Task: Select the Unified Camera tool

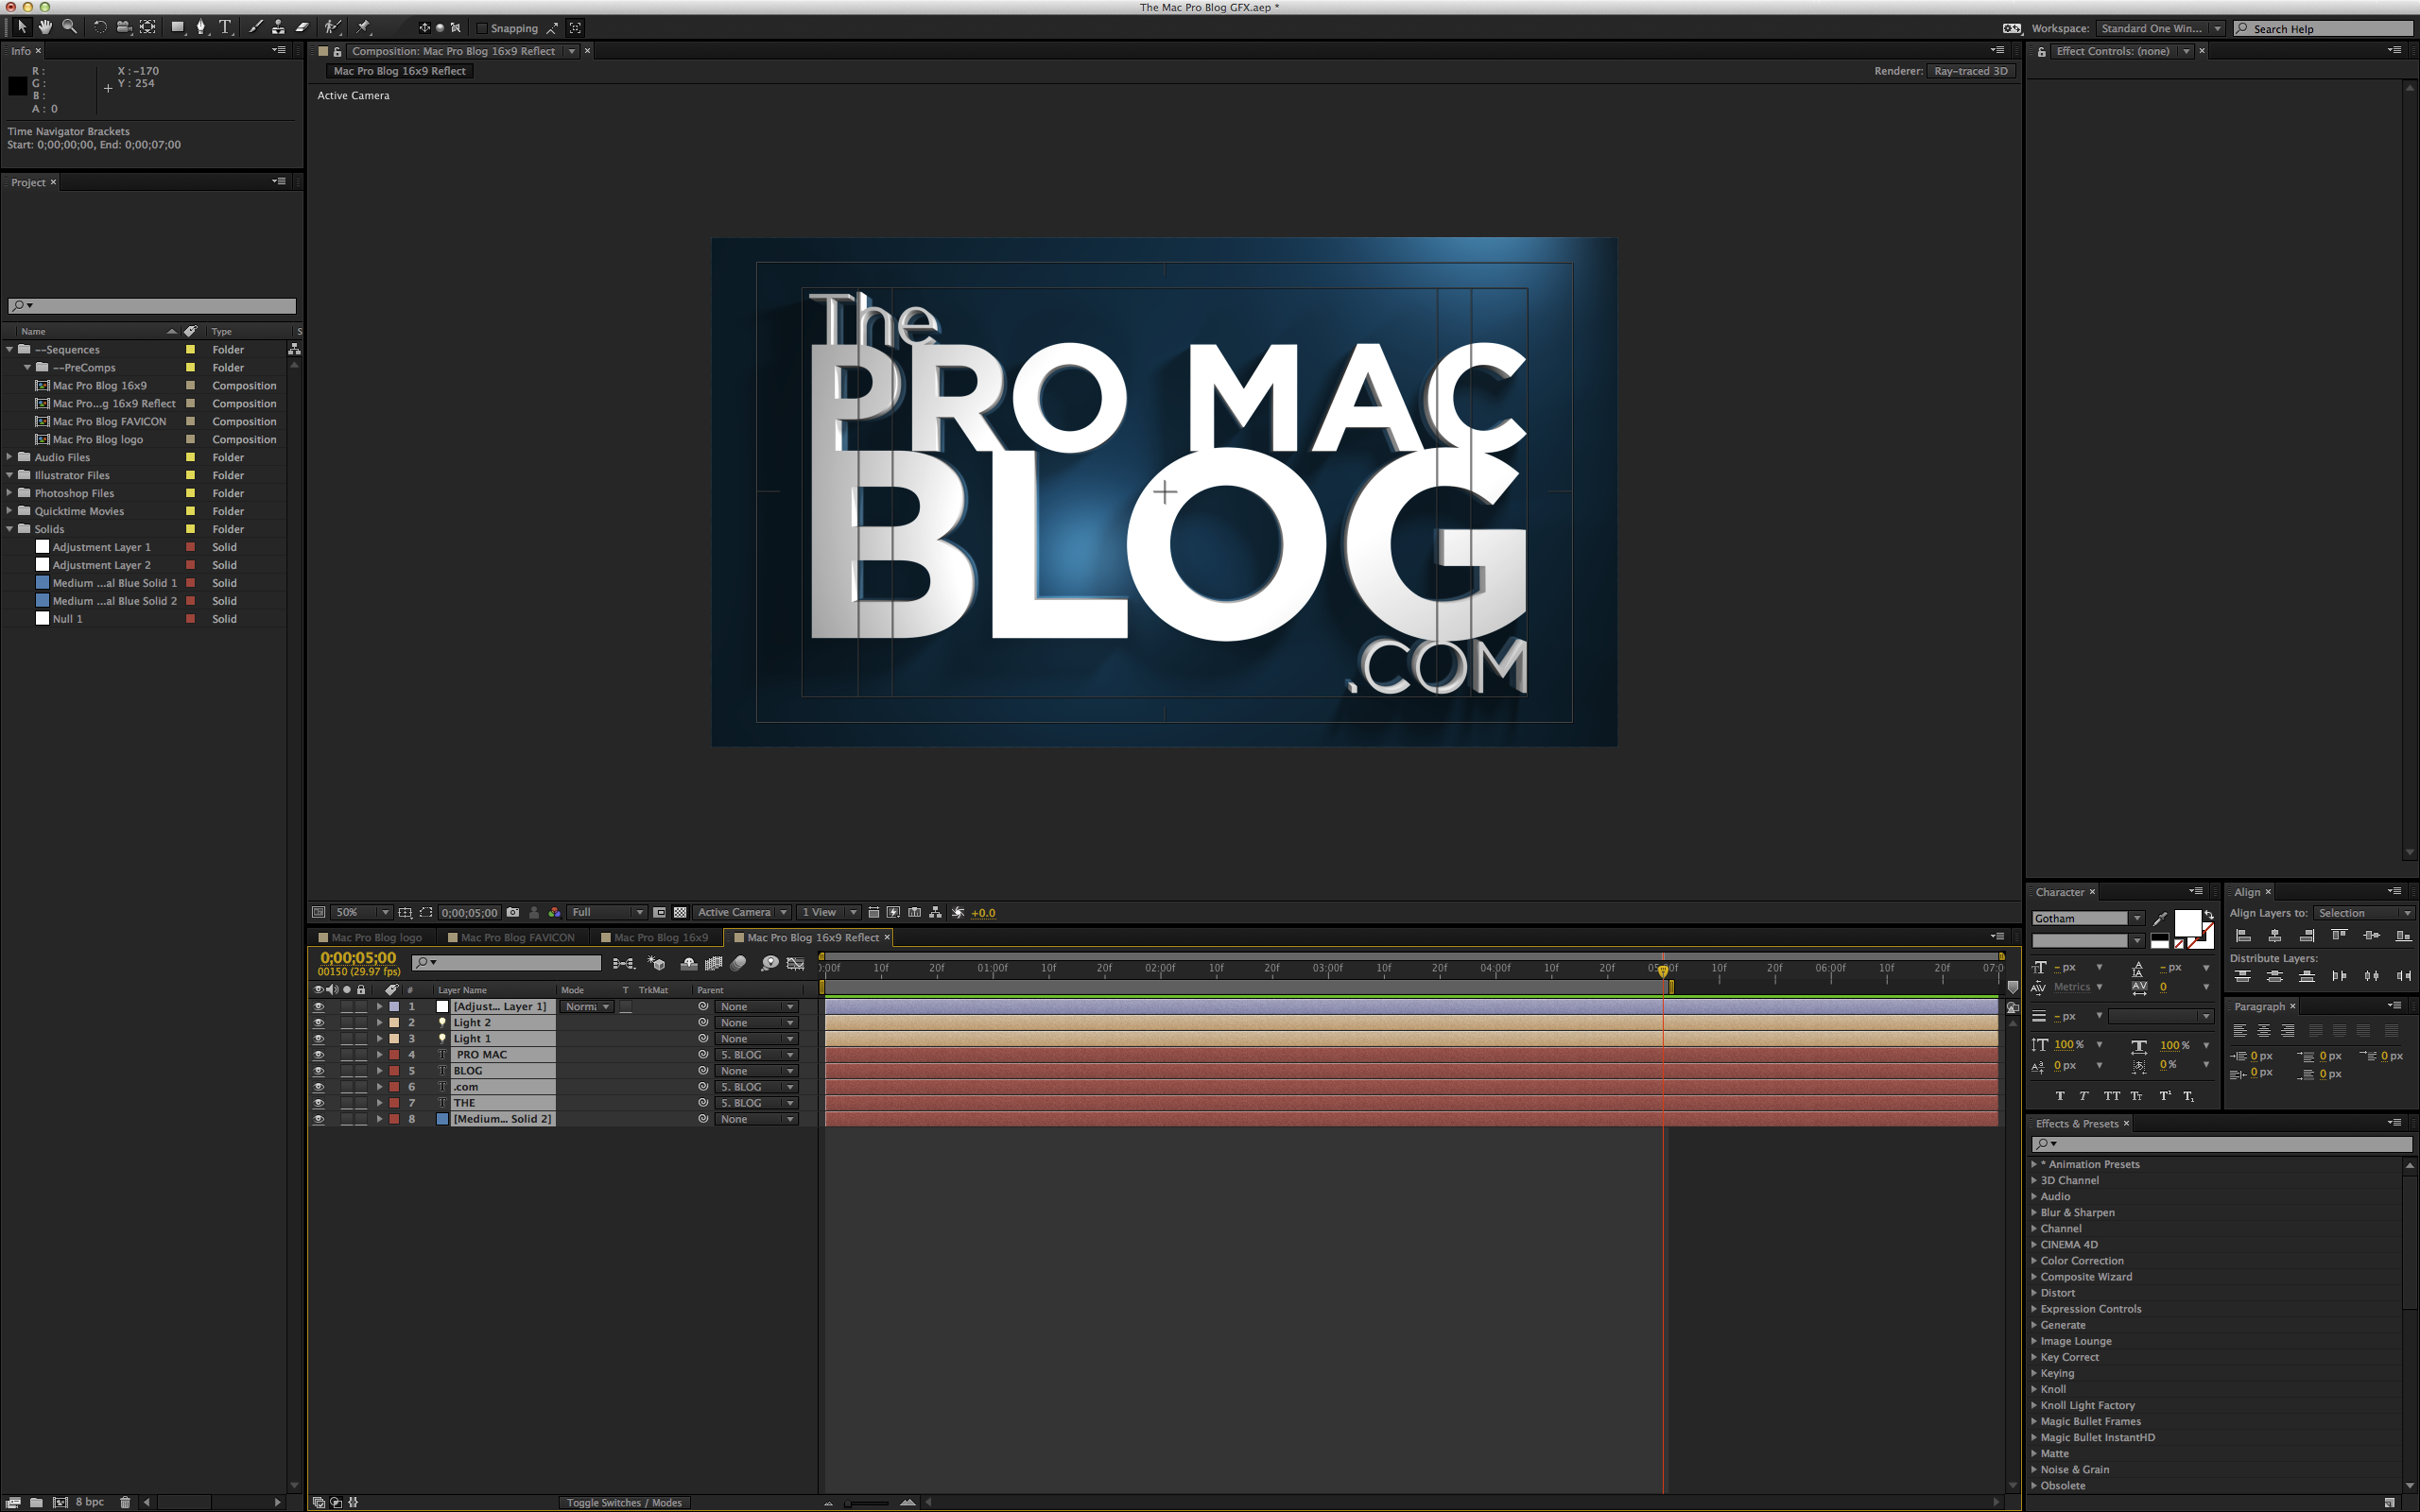Action: click(x=124, y=27)
